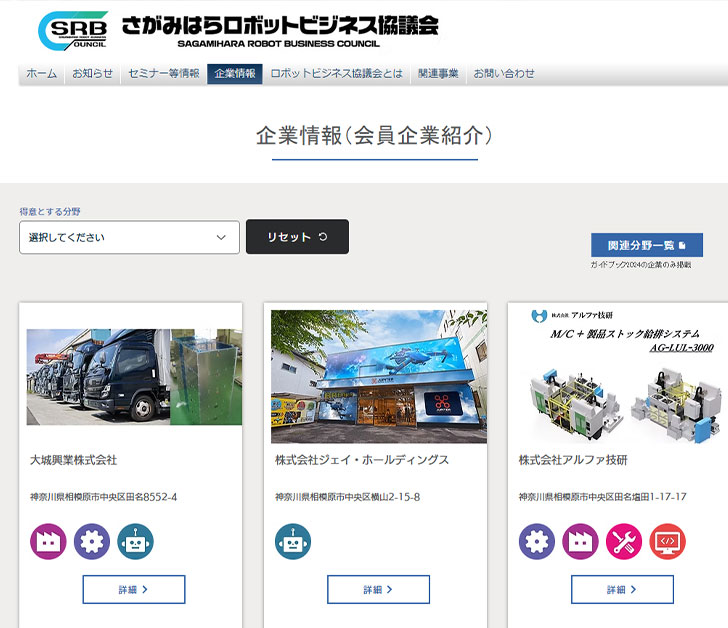Screen dimensions: 728x628
Task: Click the gear icon on 大城興業 card
Action: click(92, 542)
